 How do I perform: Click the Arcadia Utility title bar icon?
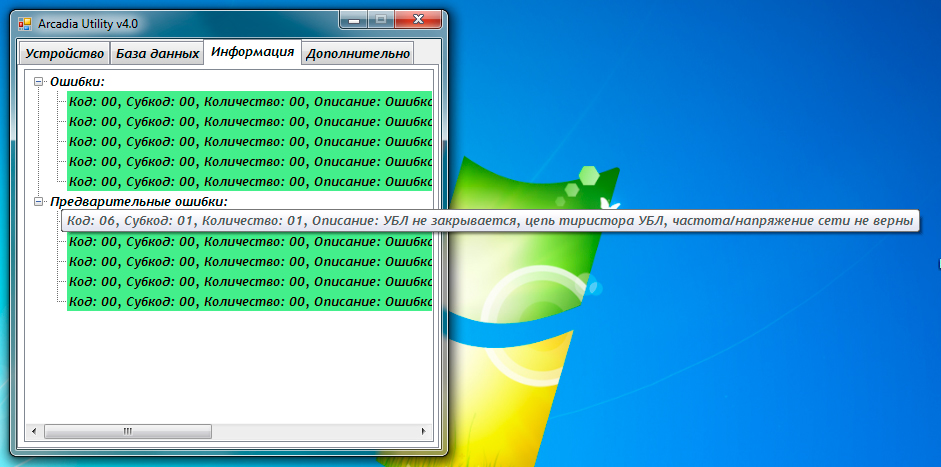[x=25, y=23]
